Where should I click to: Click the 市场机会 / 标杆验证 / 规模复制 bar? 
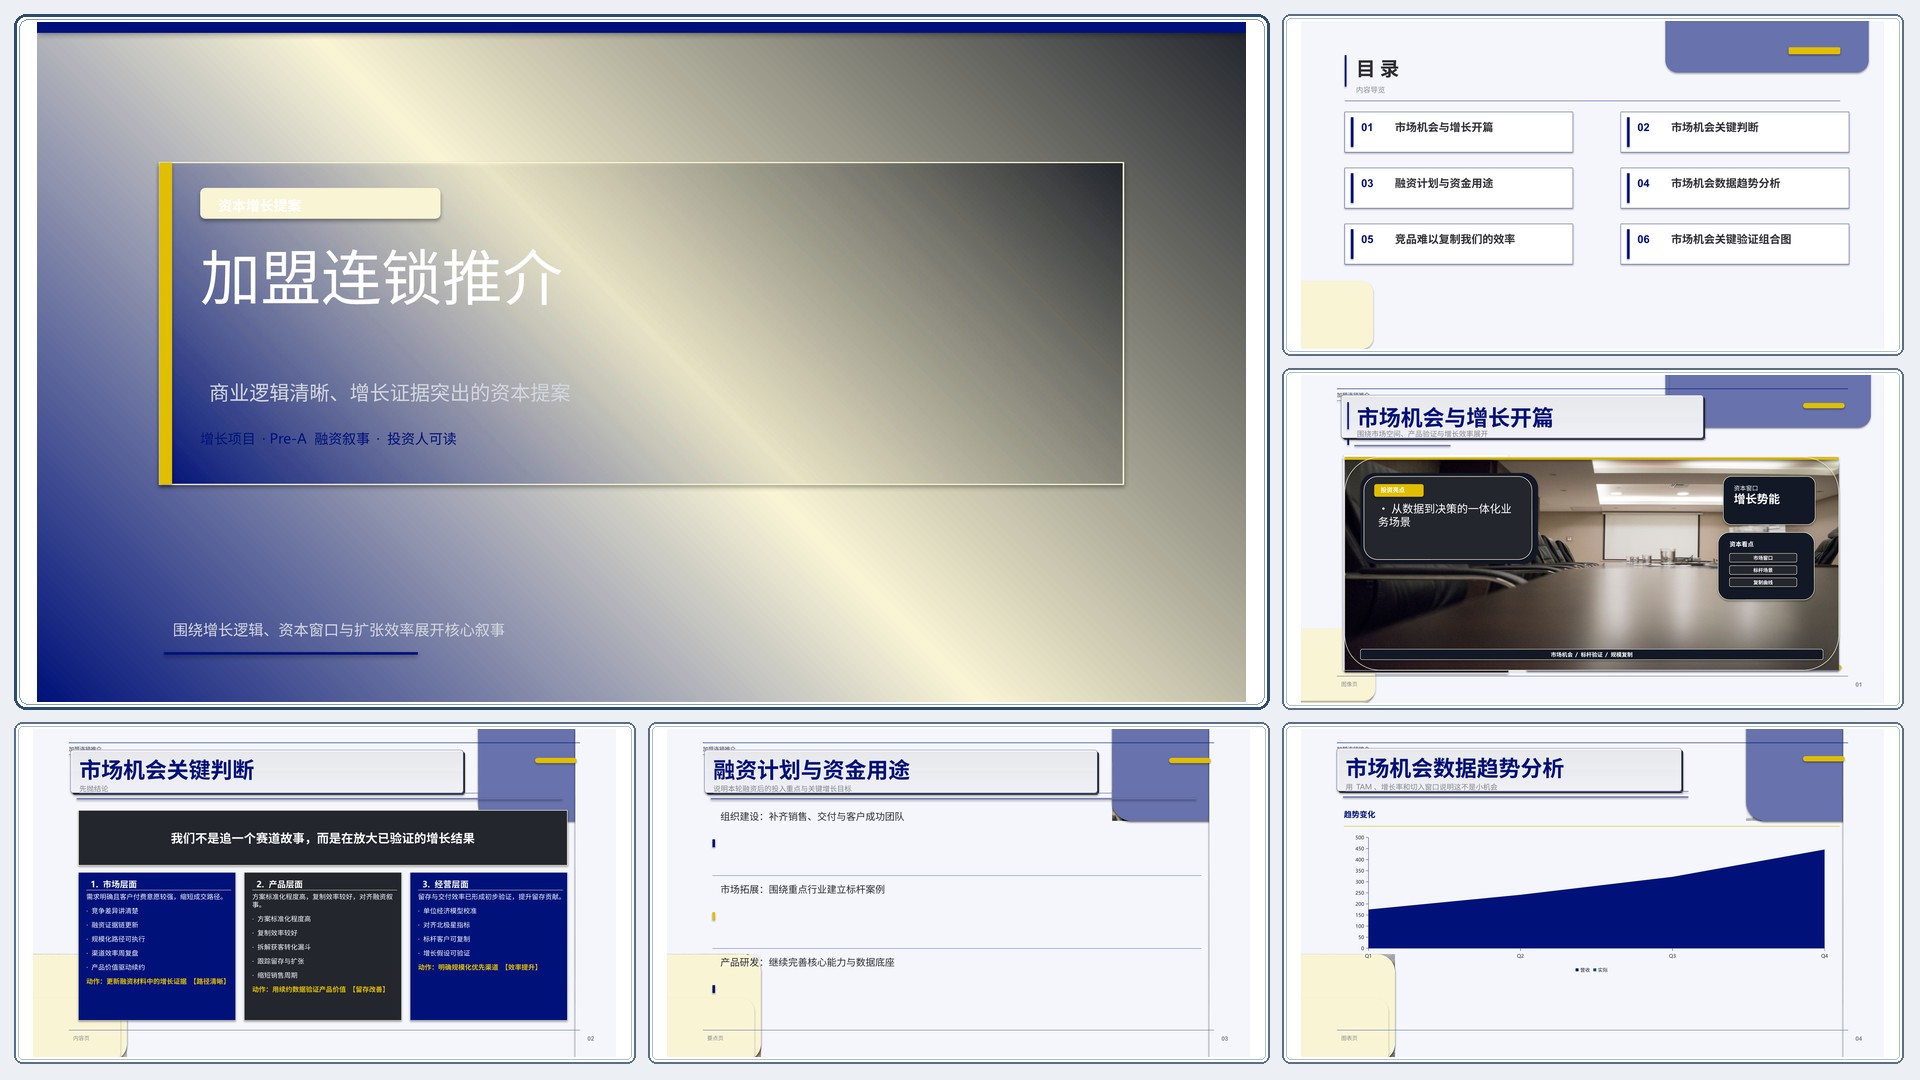point(1591,655)
